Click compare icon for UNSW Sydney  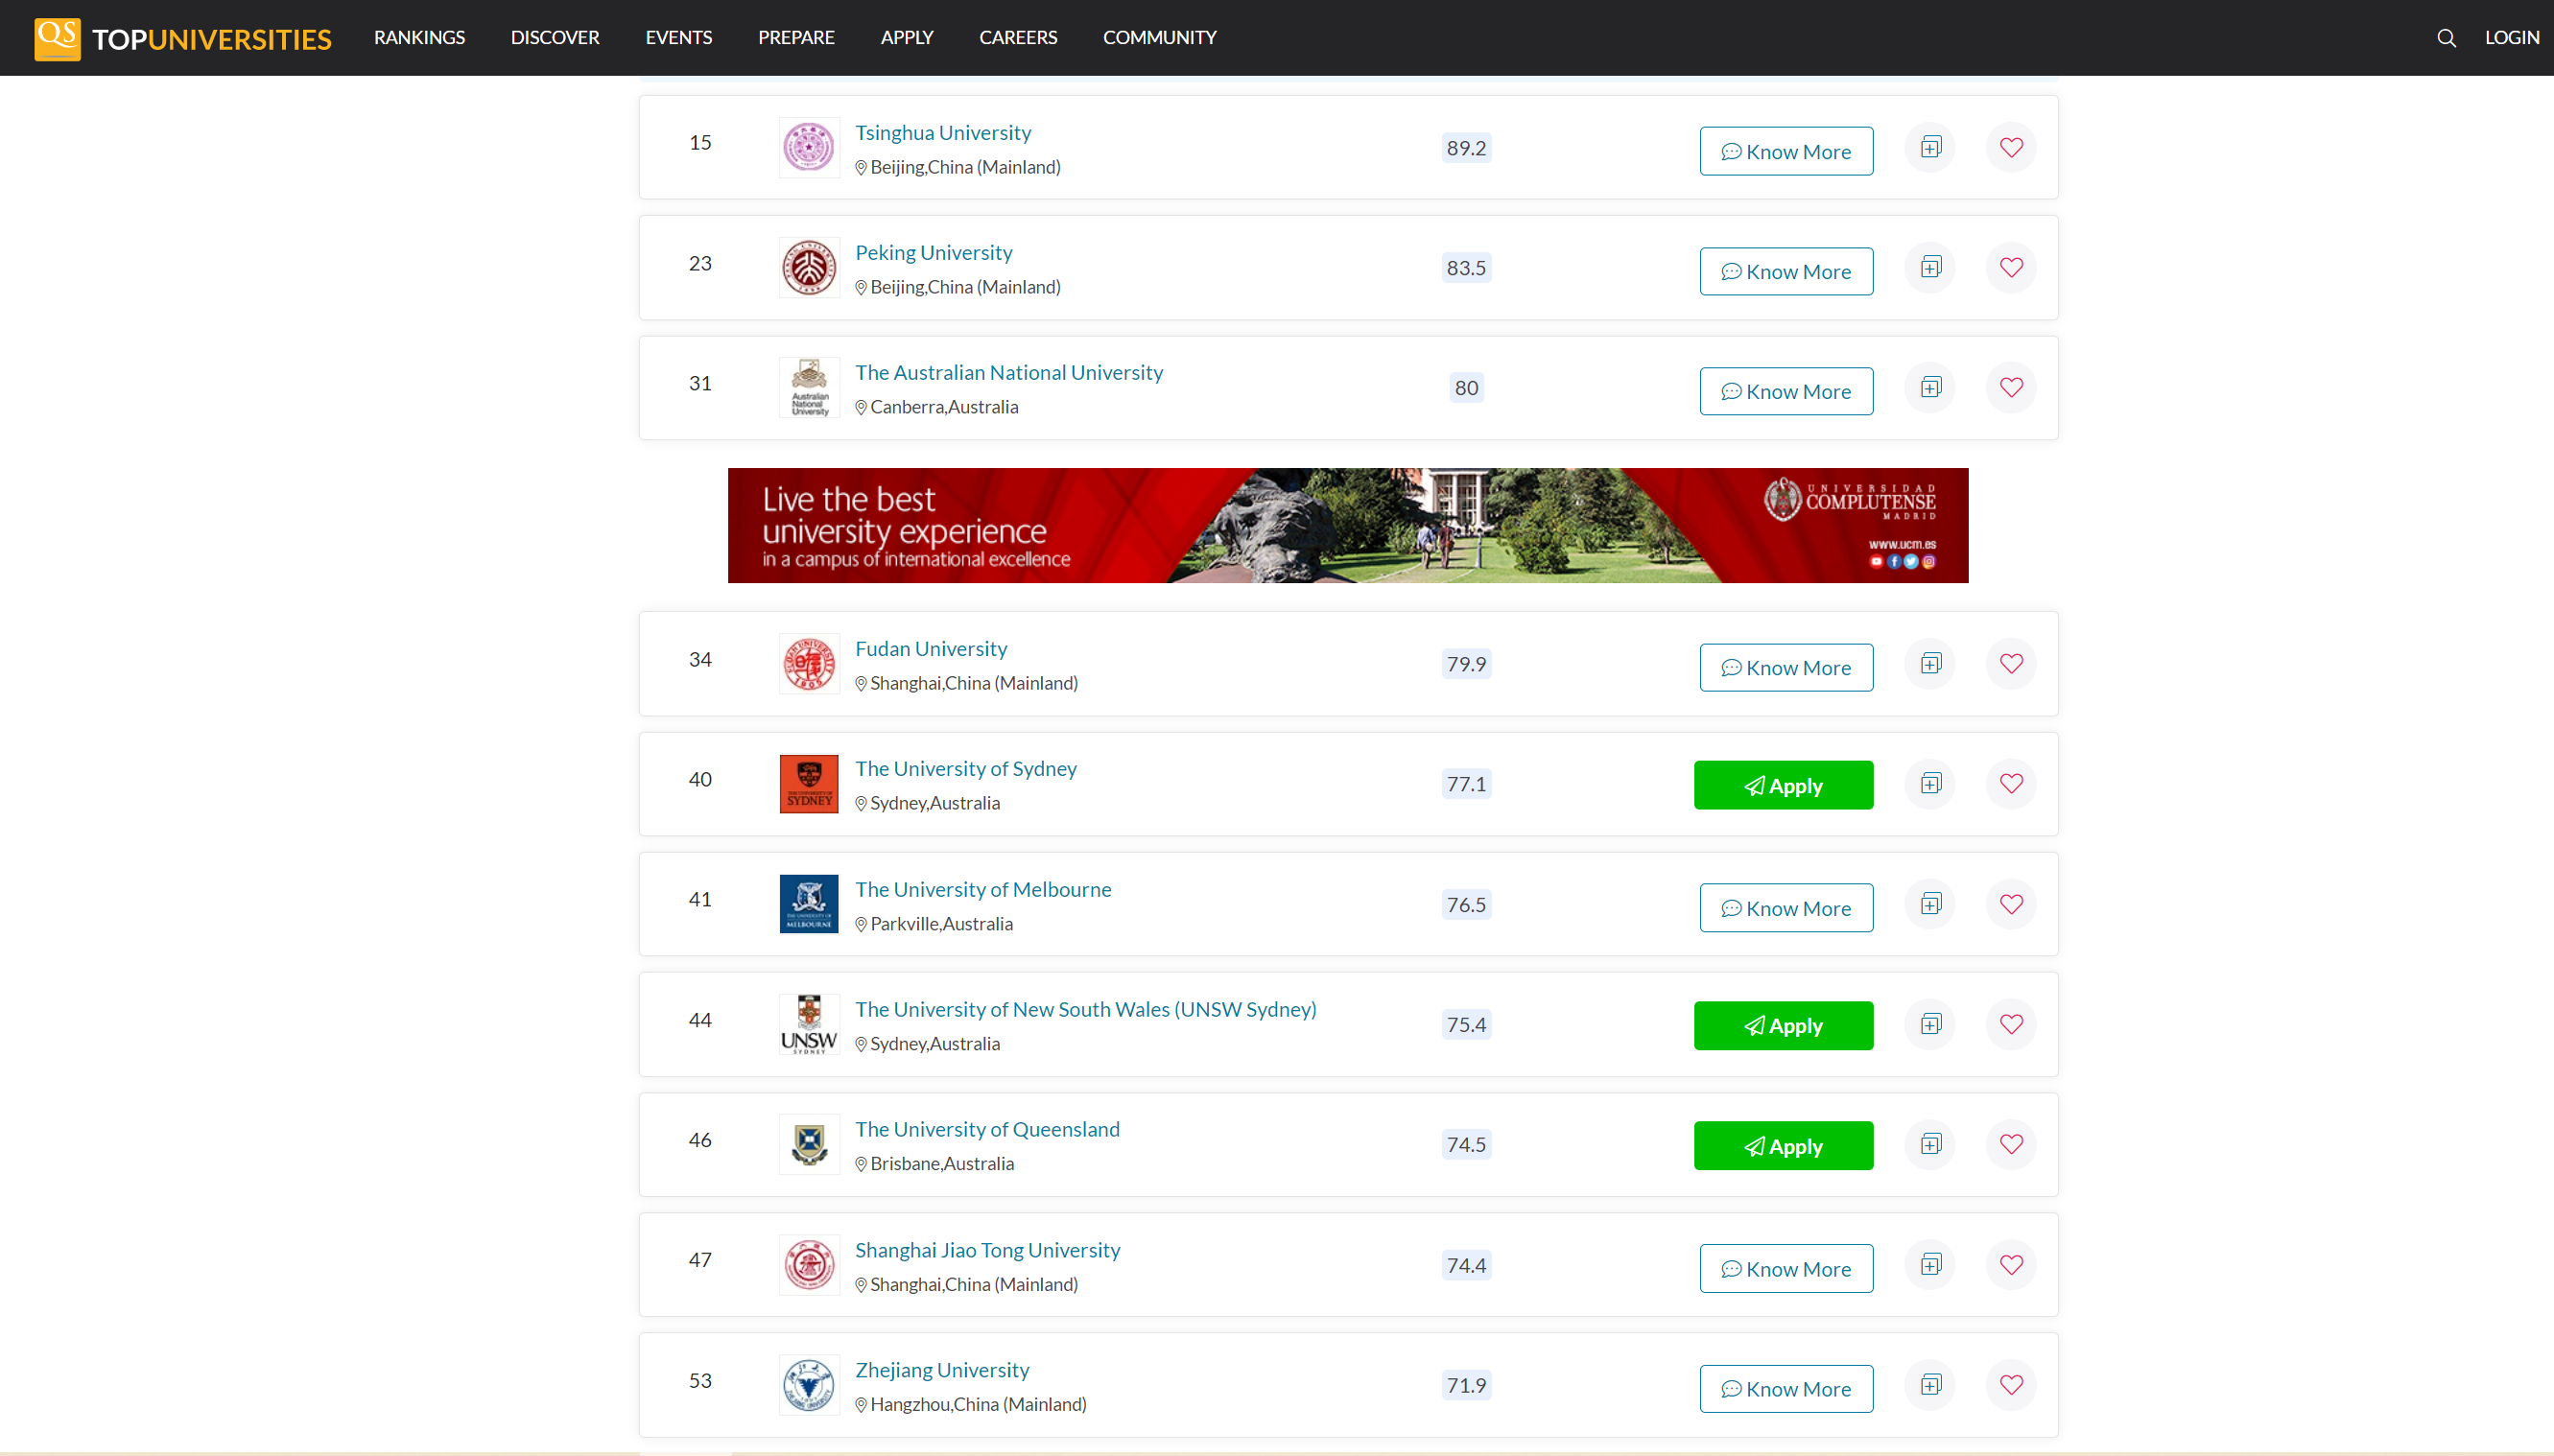tap(1930, 1024)
